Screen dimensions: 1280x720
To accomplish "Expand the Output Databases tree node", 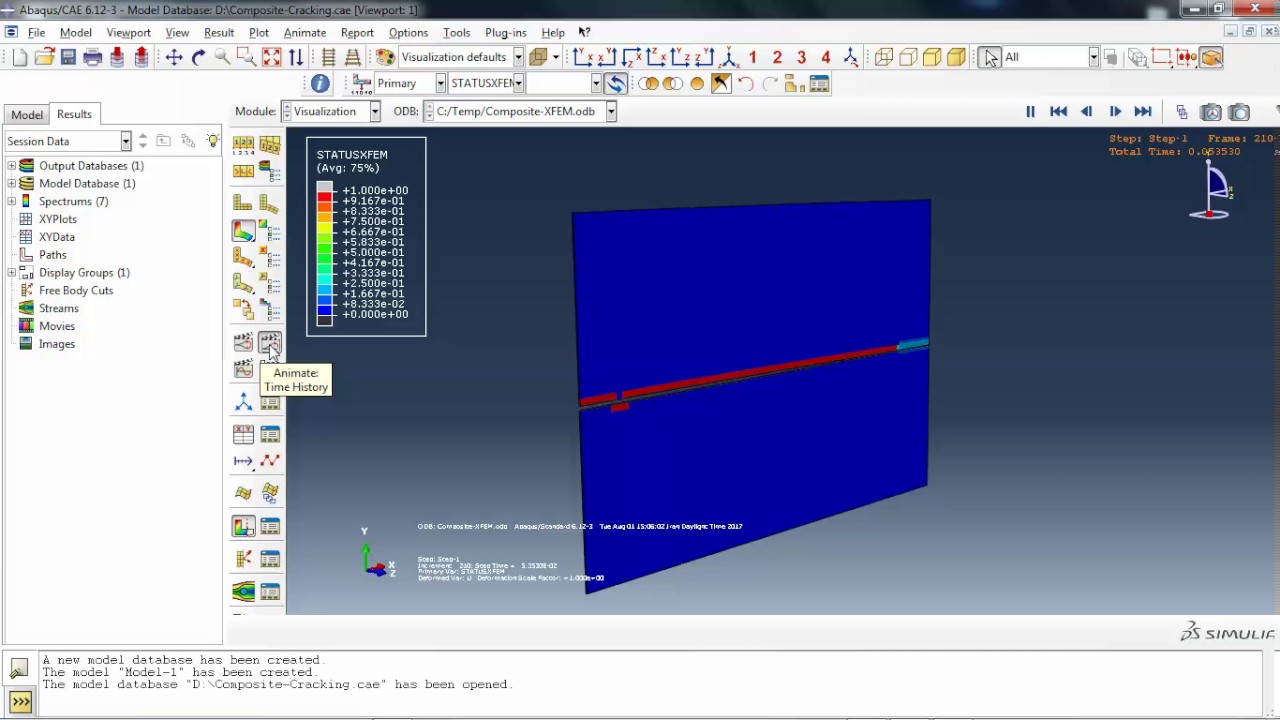I will 12,166.
